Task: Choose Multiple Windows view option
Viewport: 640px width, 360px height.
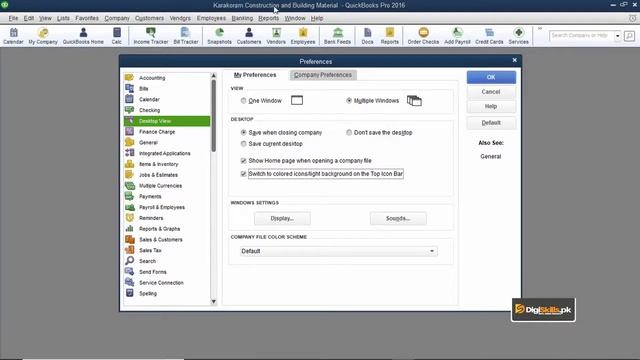Action: [x=349, y=100]
